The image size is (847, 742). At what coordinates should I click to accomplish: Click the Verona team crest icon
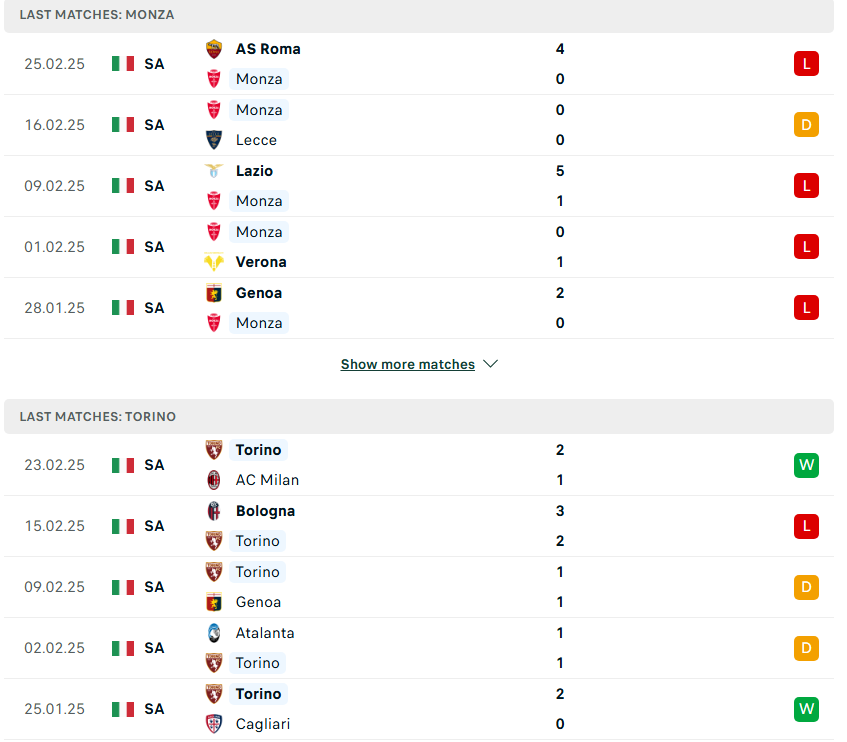(214, 262)
